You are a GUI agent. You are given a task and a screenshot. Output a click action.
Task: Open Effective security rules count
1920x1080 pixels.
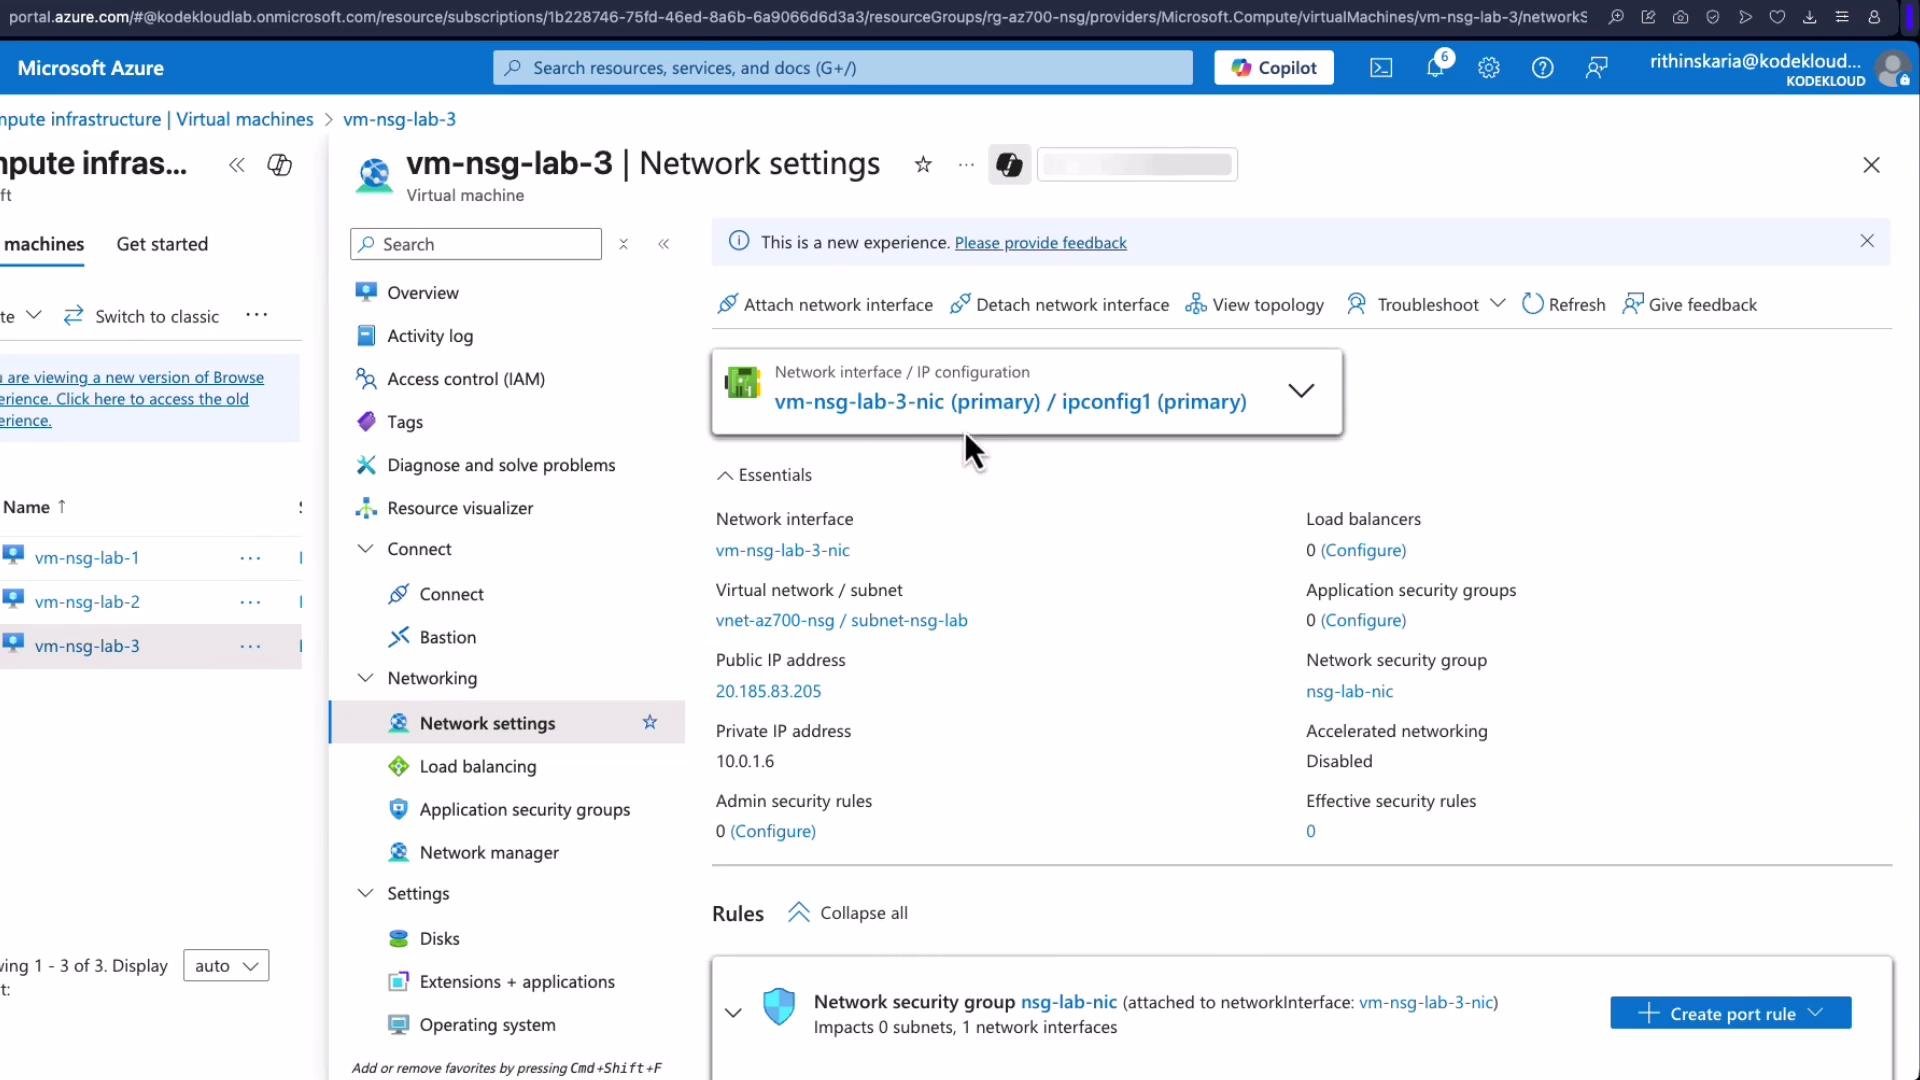click(1311, 831)
